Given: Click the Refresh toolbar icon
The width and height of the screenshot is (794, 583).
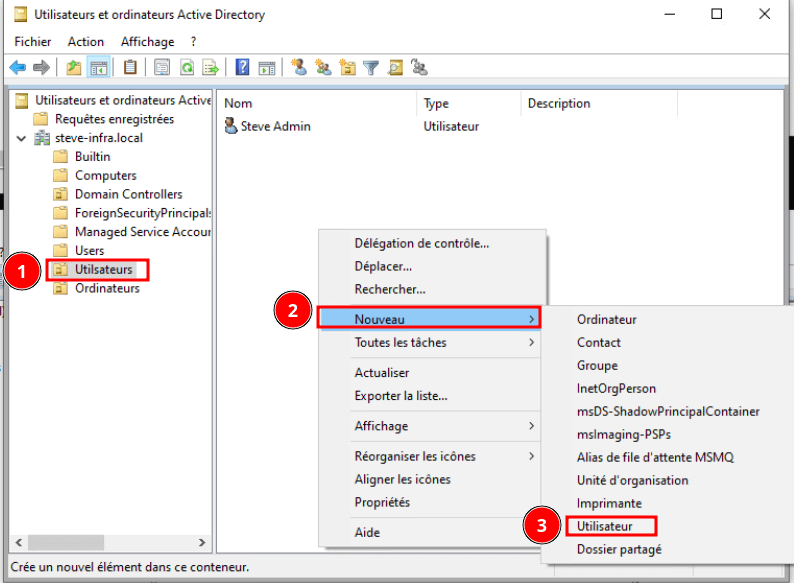Looking at the screenshot, I should coord(187,68).
